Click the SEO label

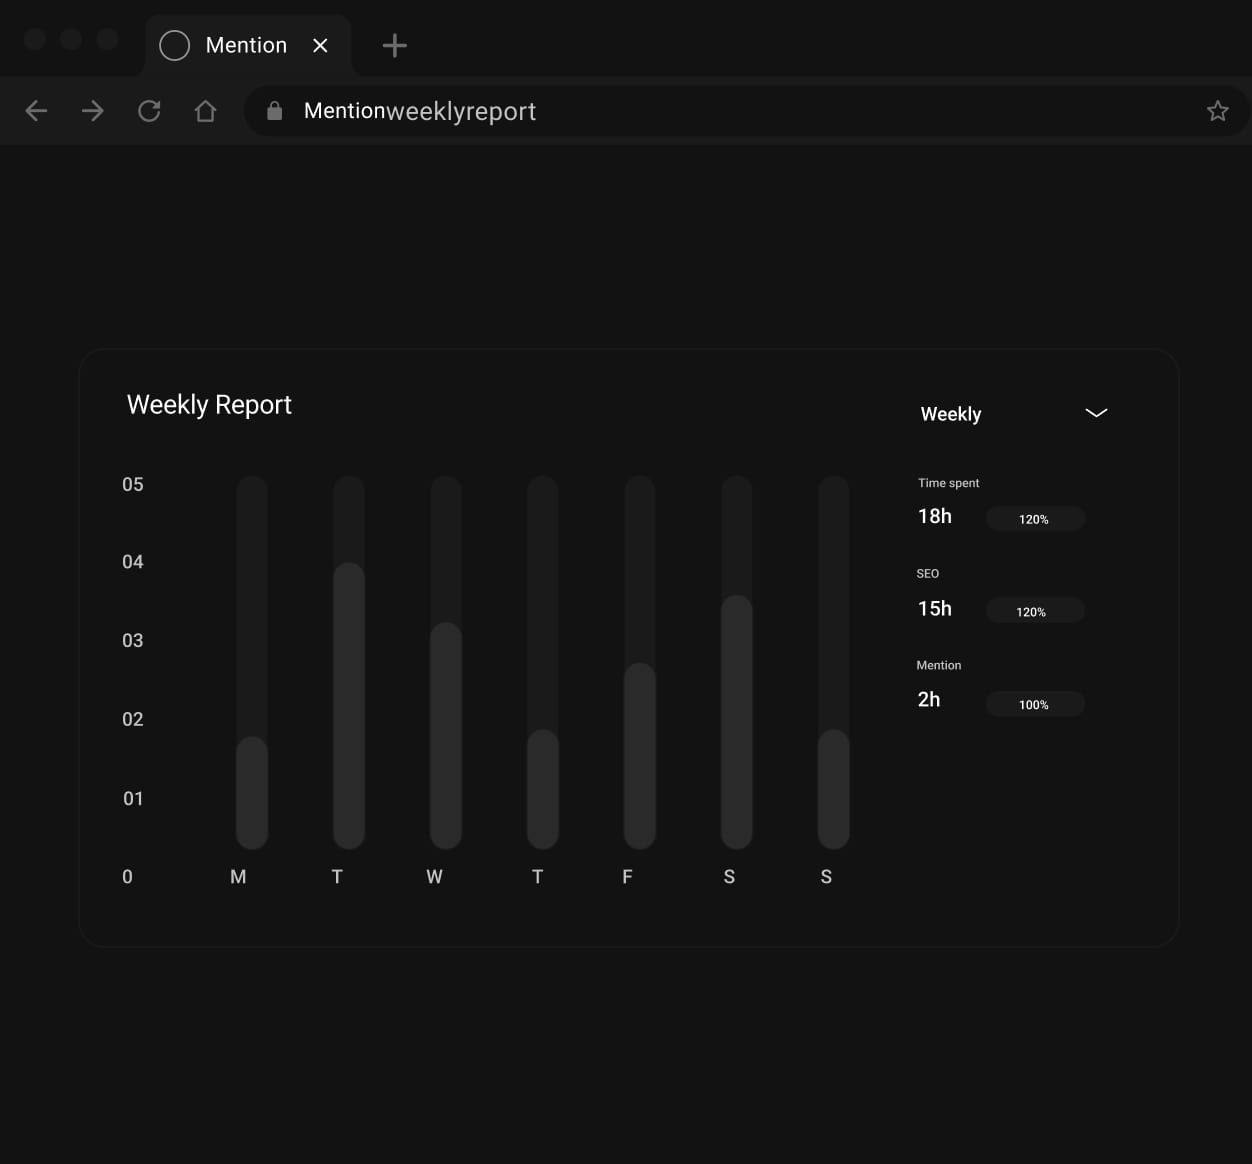pyautogui.click(x=928, y=574)
